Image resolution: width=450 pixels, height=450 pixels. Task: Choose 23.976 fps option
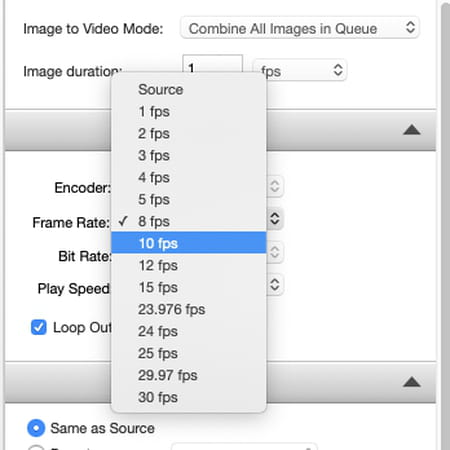coord(189,309)
